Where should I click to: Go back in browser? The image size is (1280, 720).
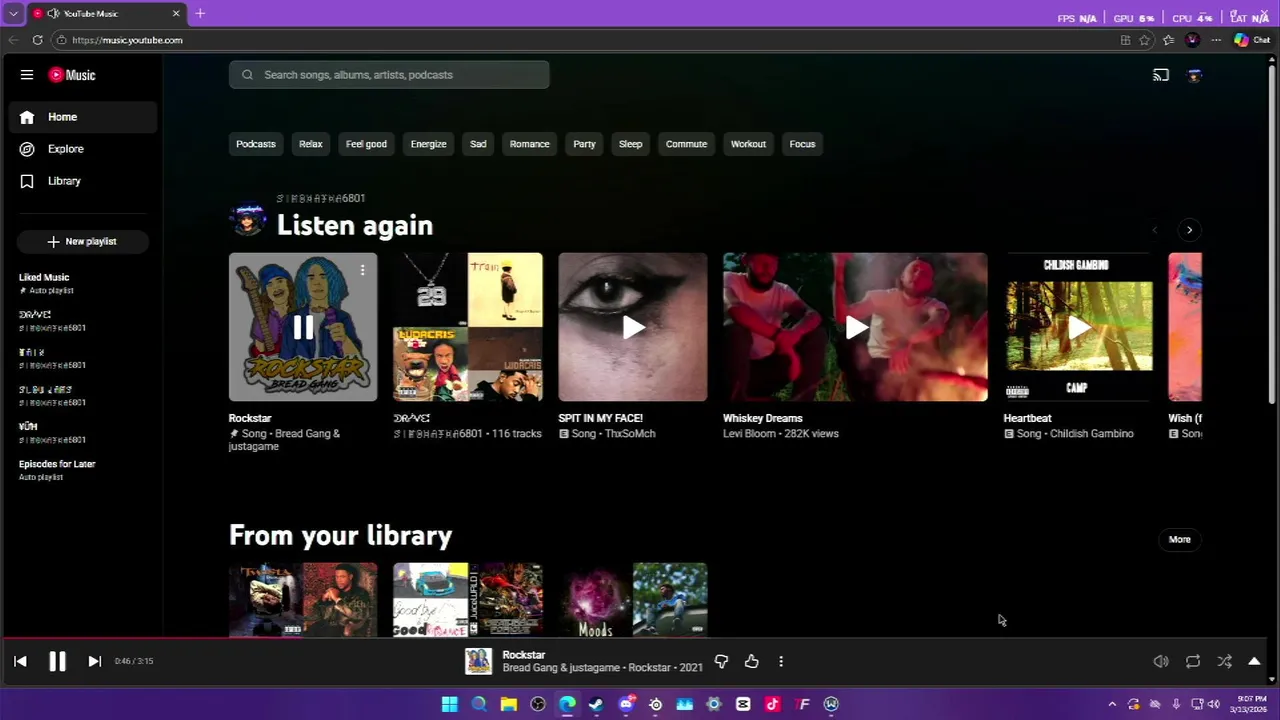pyautogui.click(x=13, y=40)
